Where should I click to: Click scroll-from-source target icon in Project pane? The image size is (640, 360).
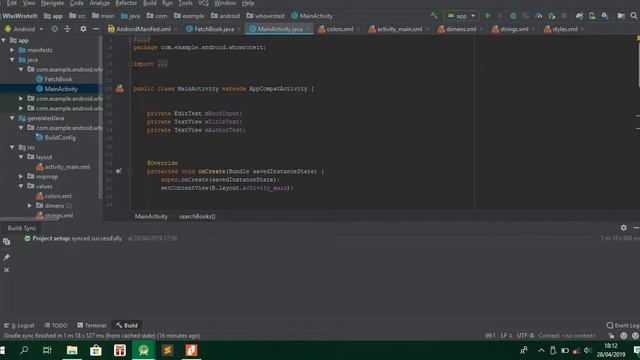coord(54,29)
